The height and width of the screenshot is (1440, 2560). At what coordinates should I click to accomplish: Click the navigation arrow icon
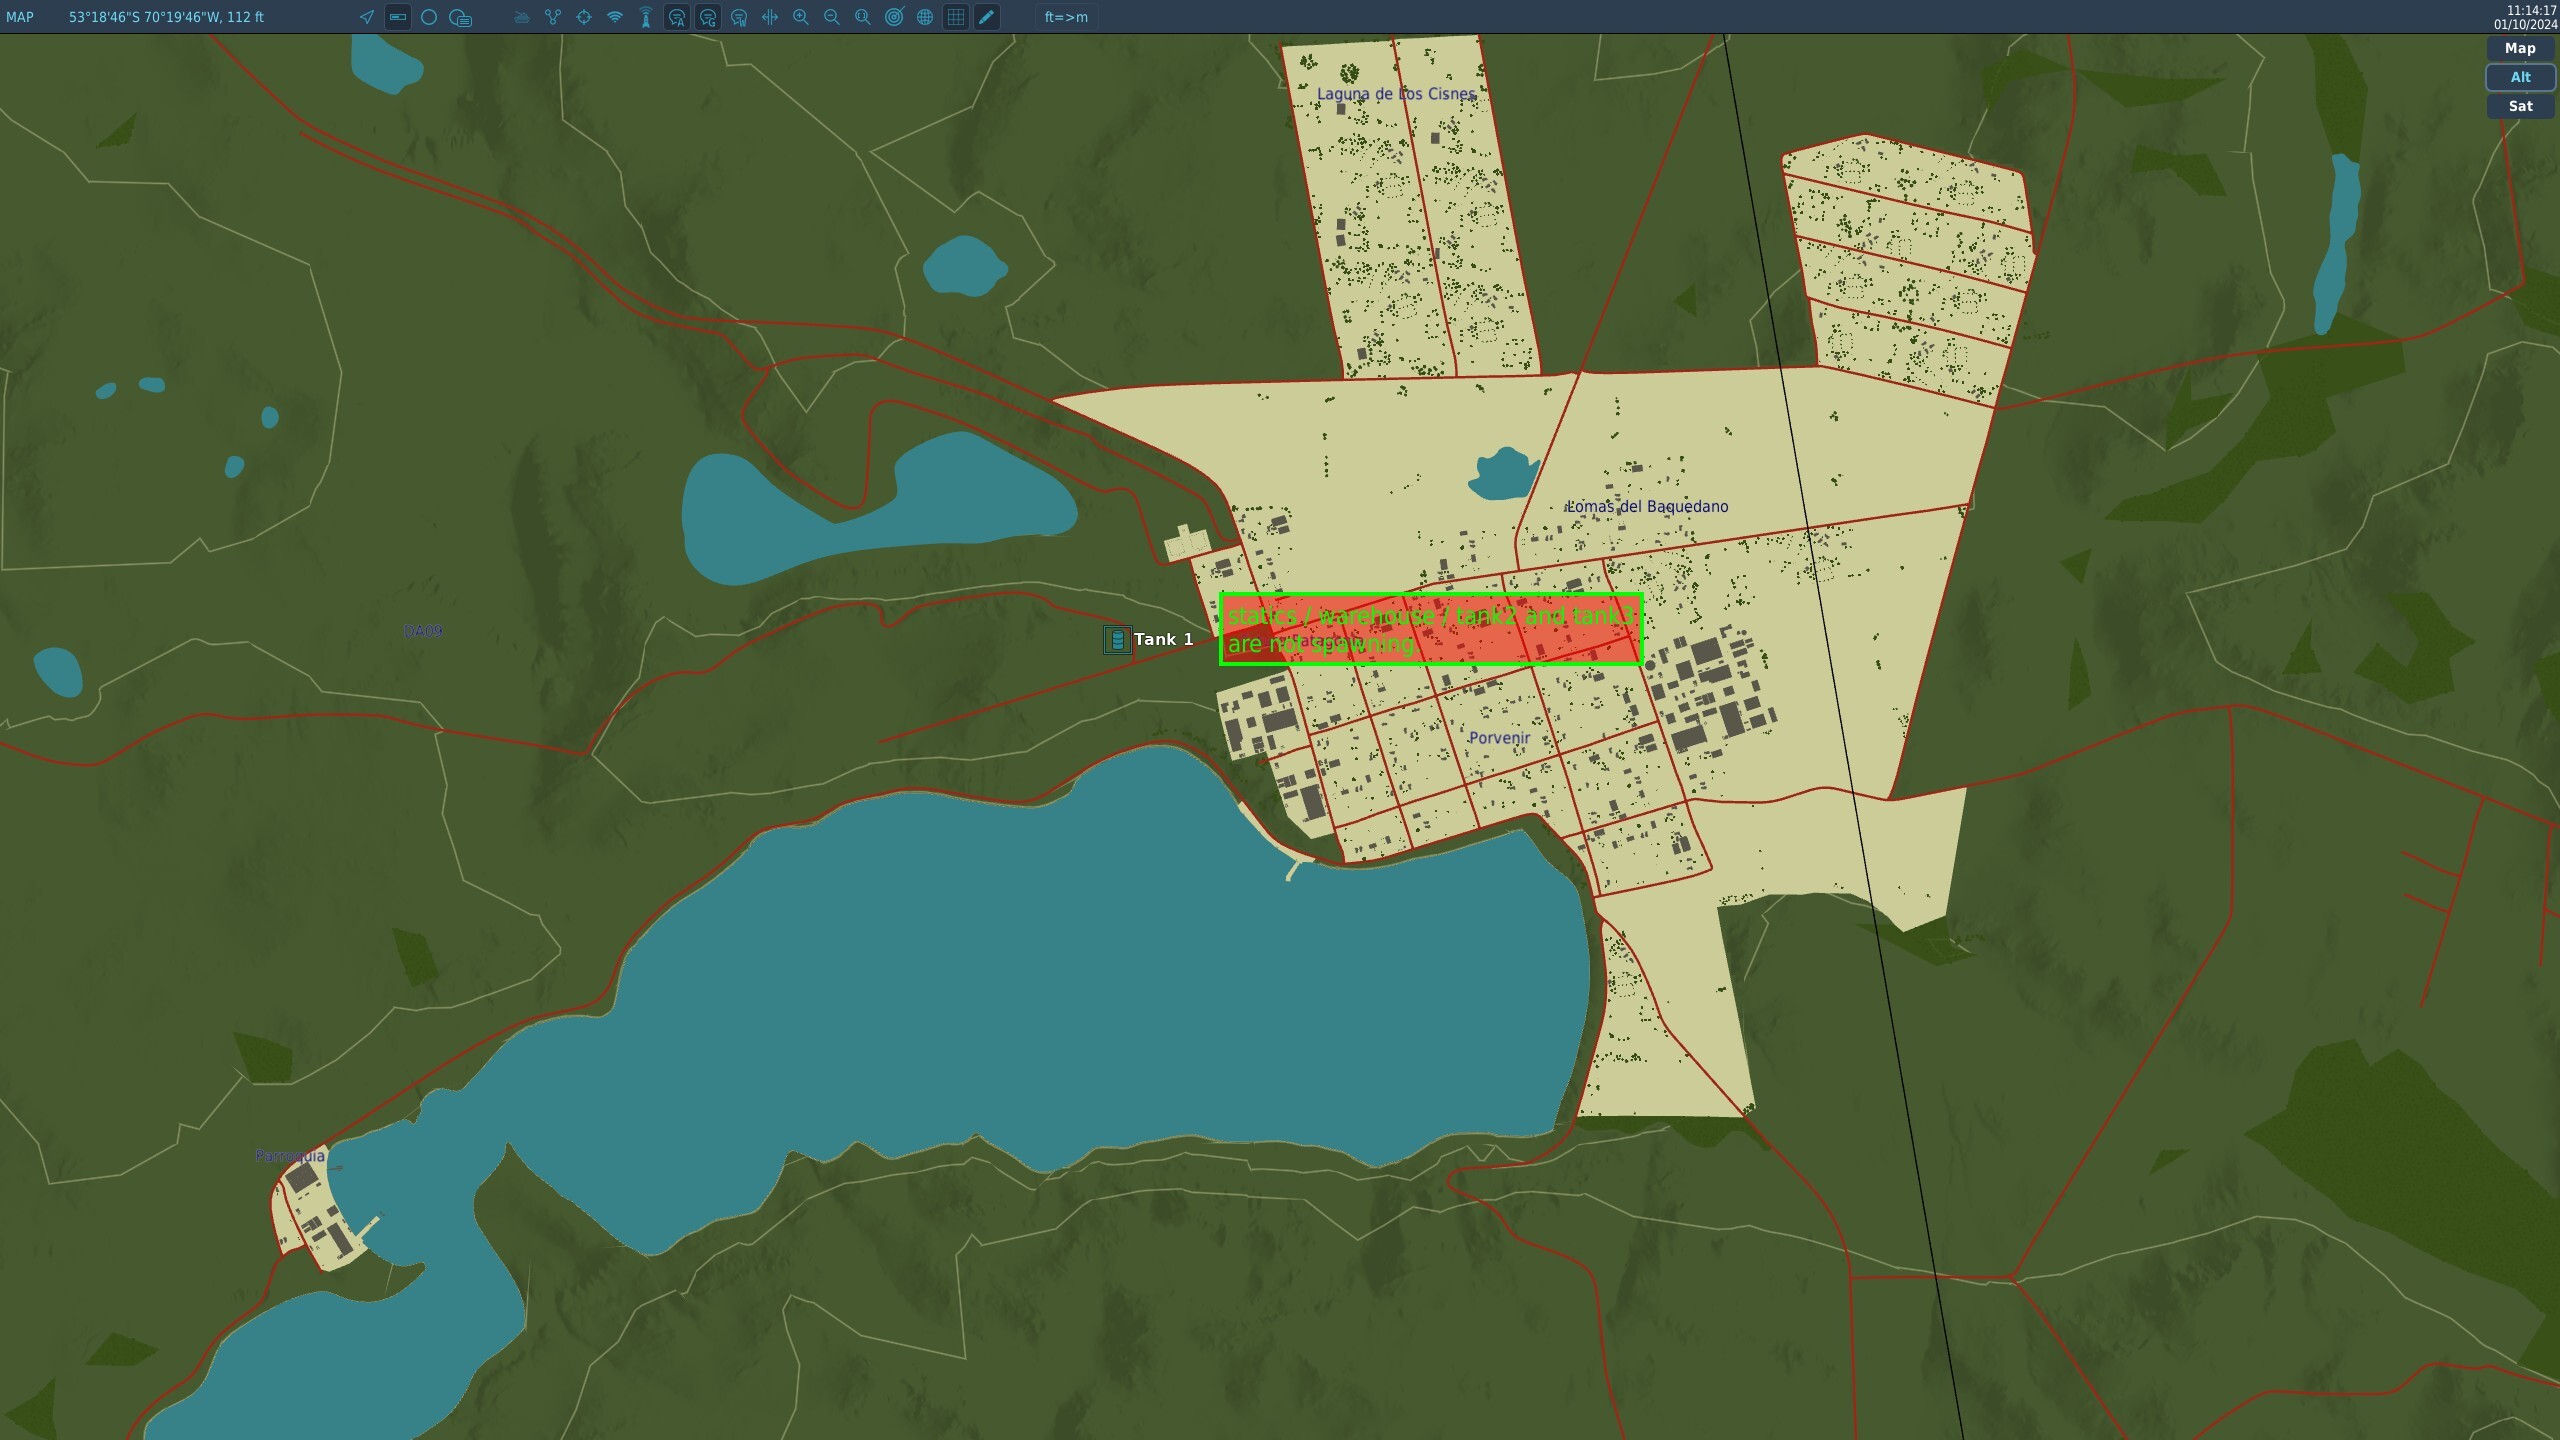[x=367, y=17]
